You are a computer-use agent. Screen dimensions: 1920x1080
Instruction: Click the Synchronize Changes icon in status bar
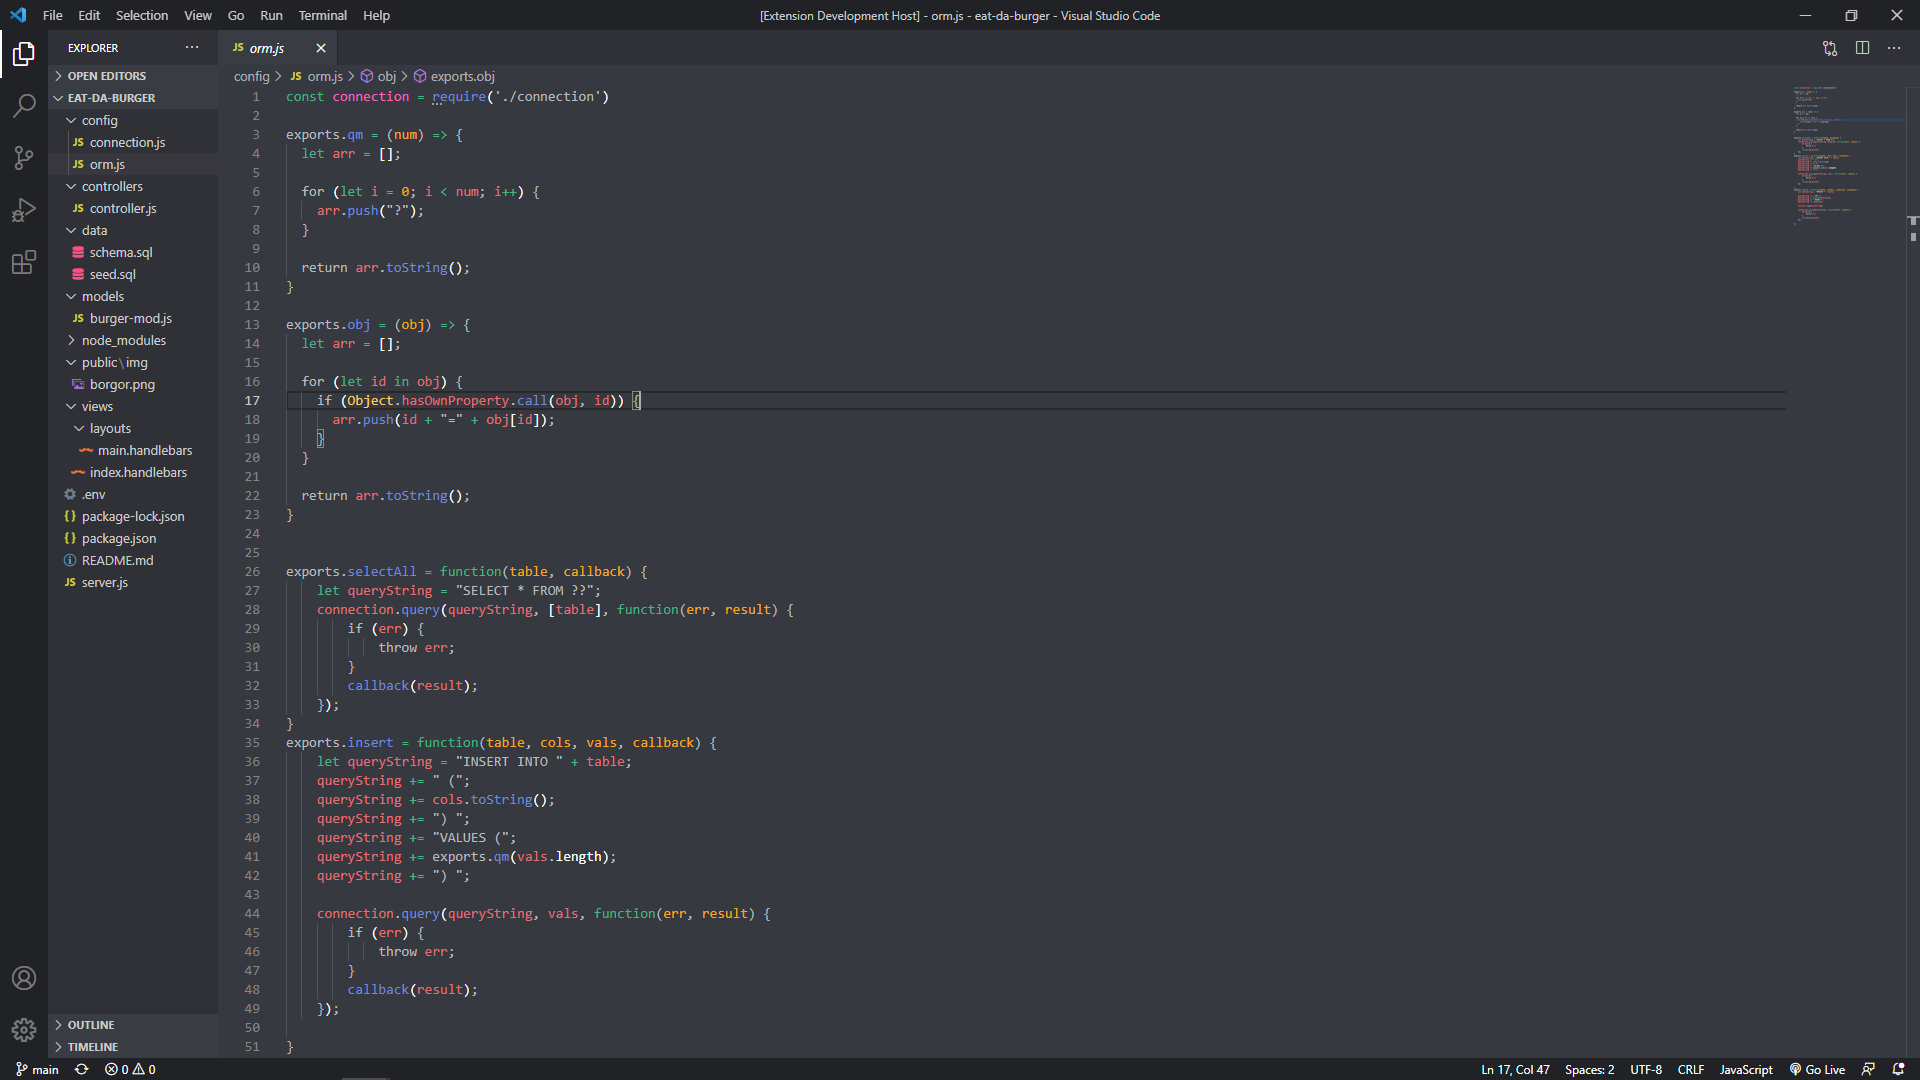click(x=82, y=1069)
